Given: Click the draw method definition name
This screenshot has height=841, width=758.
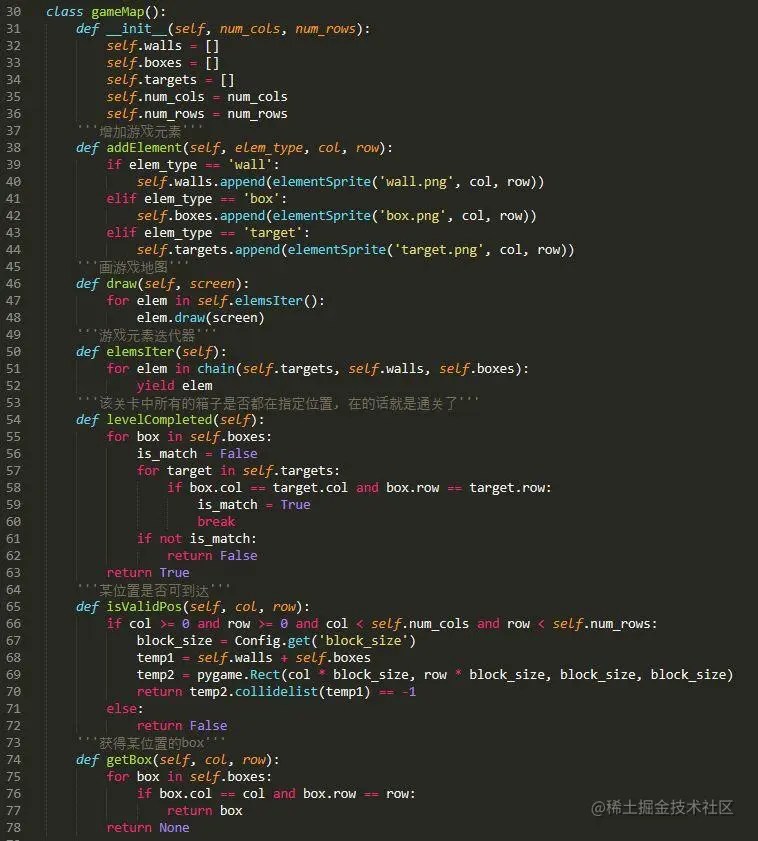Looking at the screenshot, I should (122, 284).
